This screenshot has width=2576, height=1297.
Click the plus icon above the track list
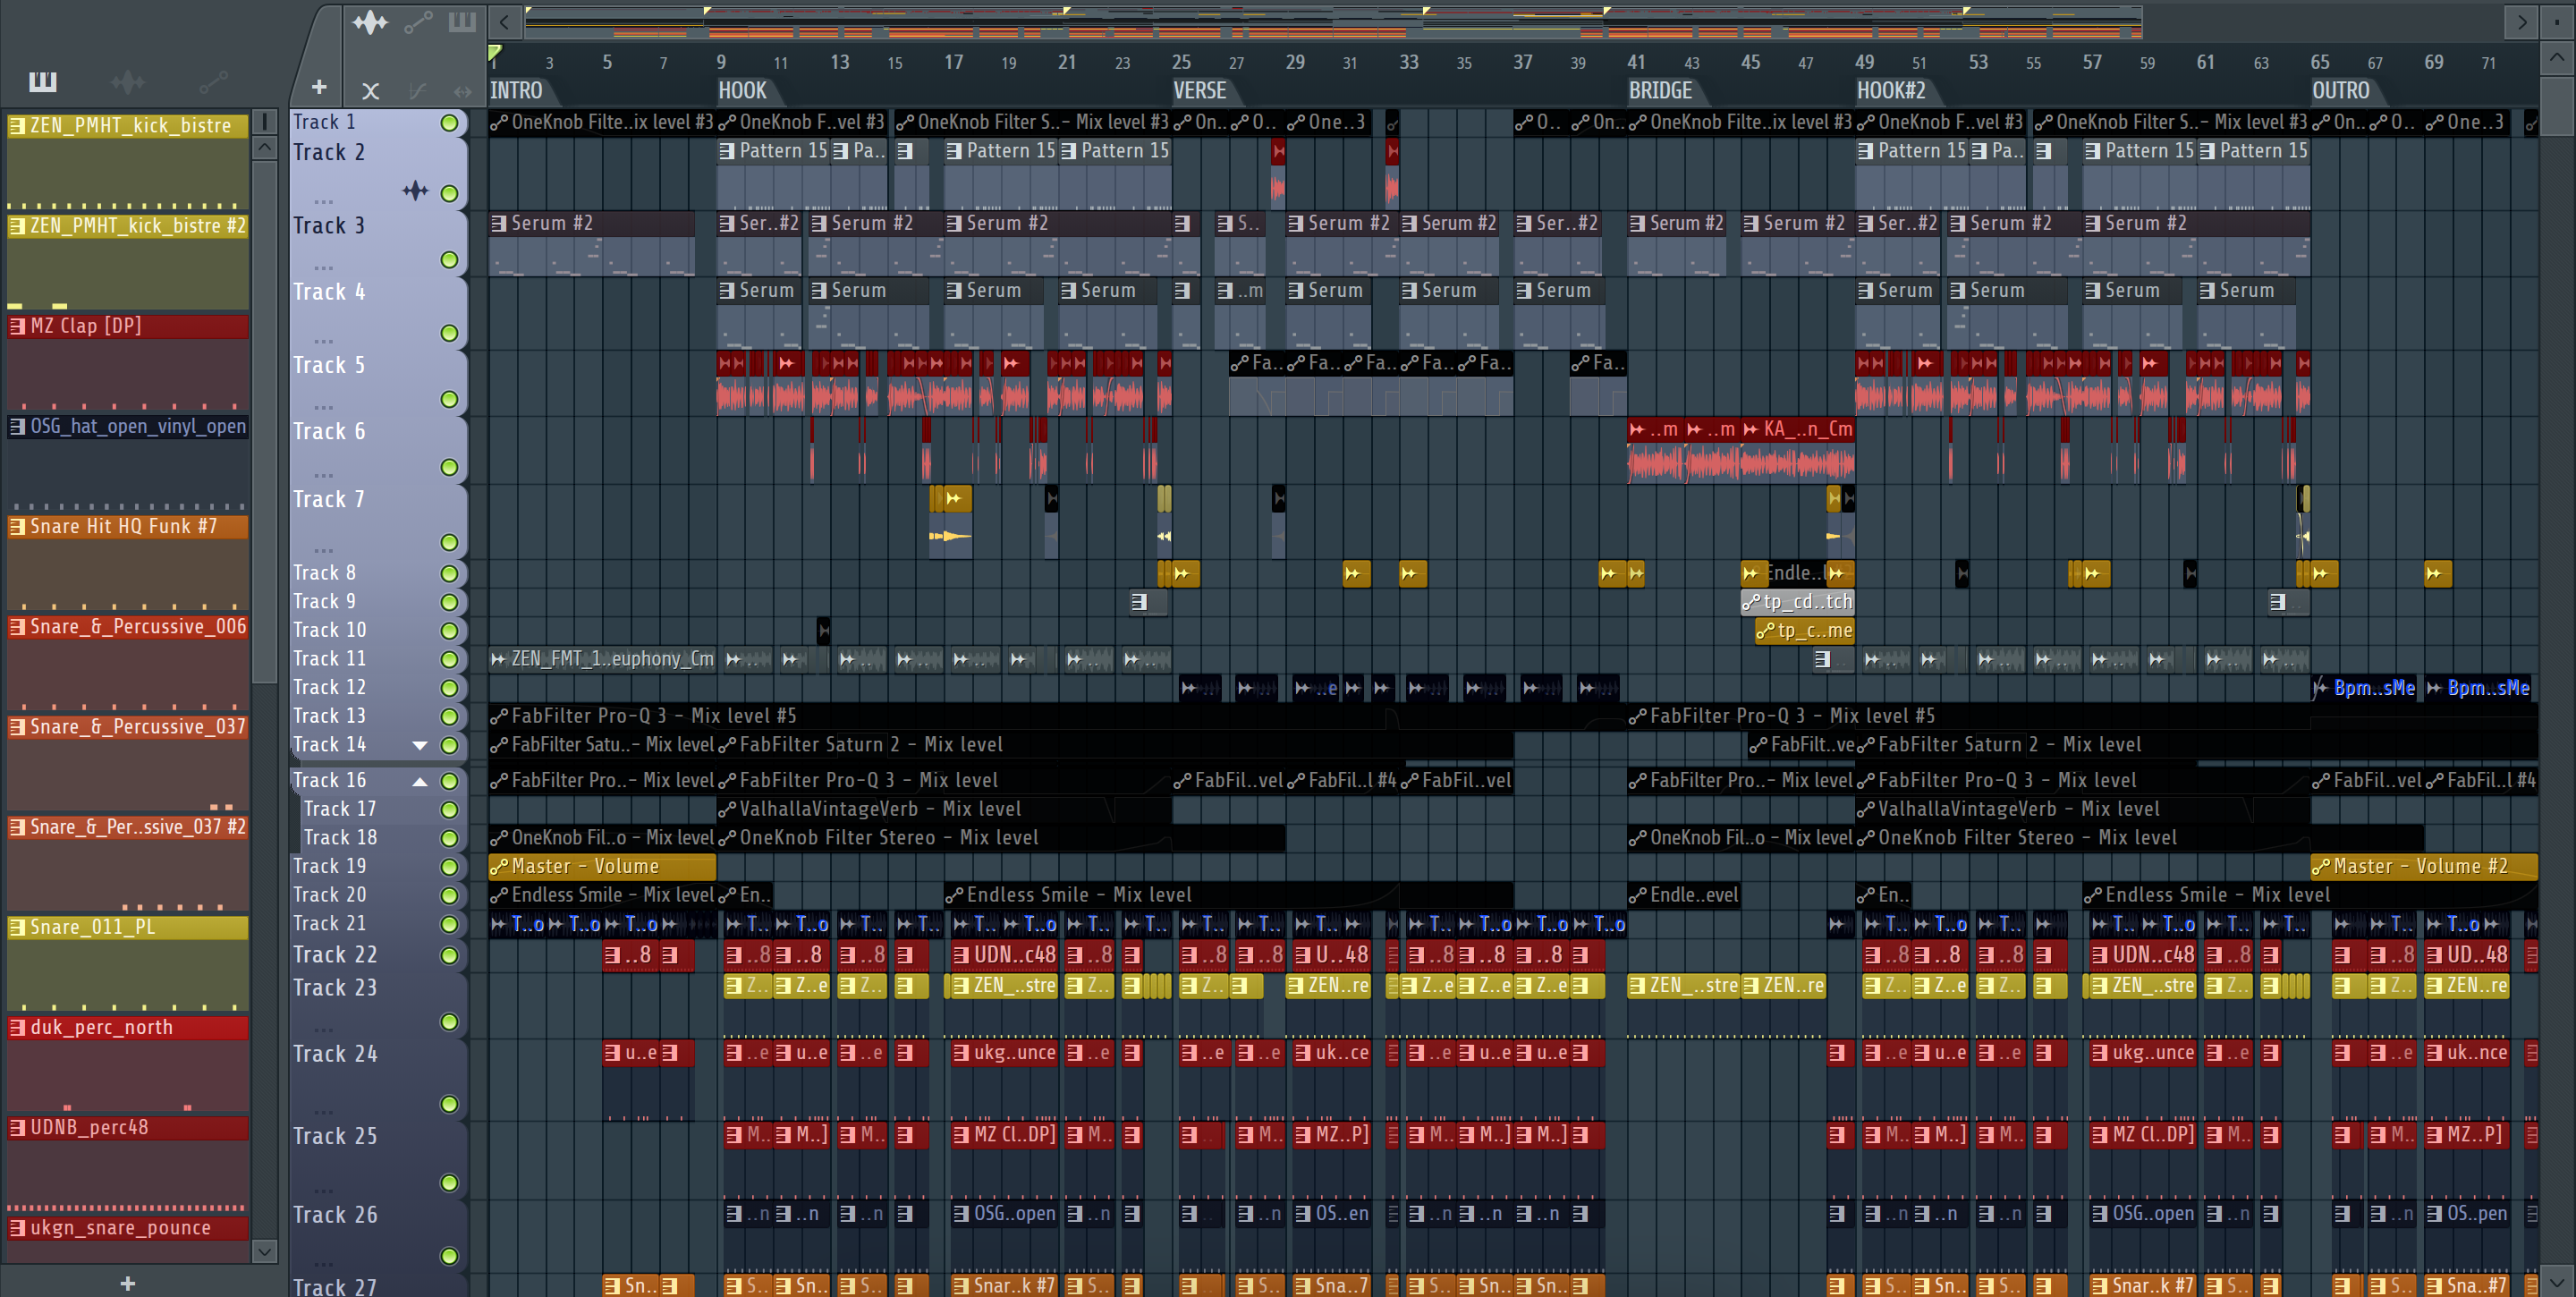319,88
